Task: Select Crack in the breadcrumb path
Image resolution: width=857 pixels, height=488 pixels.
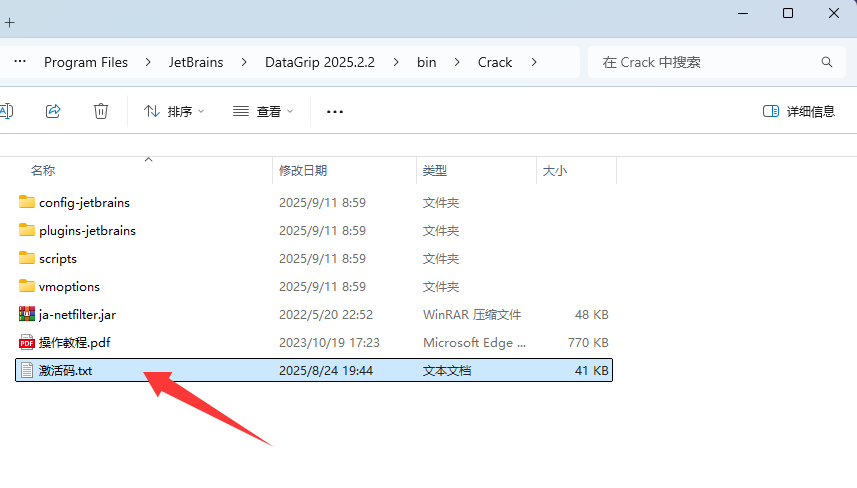Action: (x=495, y=62)
